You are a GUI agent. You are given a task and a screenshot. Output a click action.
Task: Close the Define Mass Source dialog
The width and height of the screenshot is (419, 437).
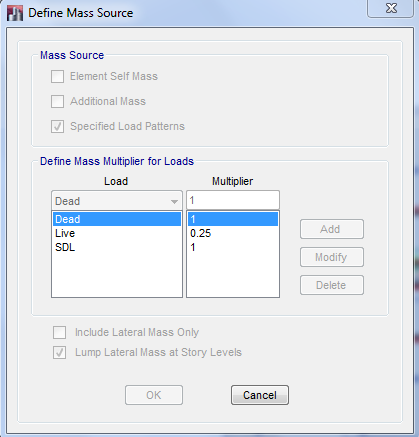391,8
